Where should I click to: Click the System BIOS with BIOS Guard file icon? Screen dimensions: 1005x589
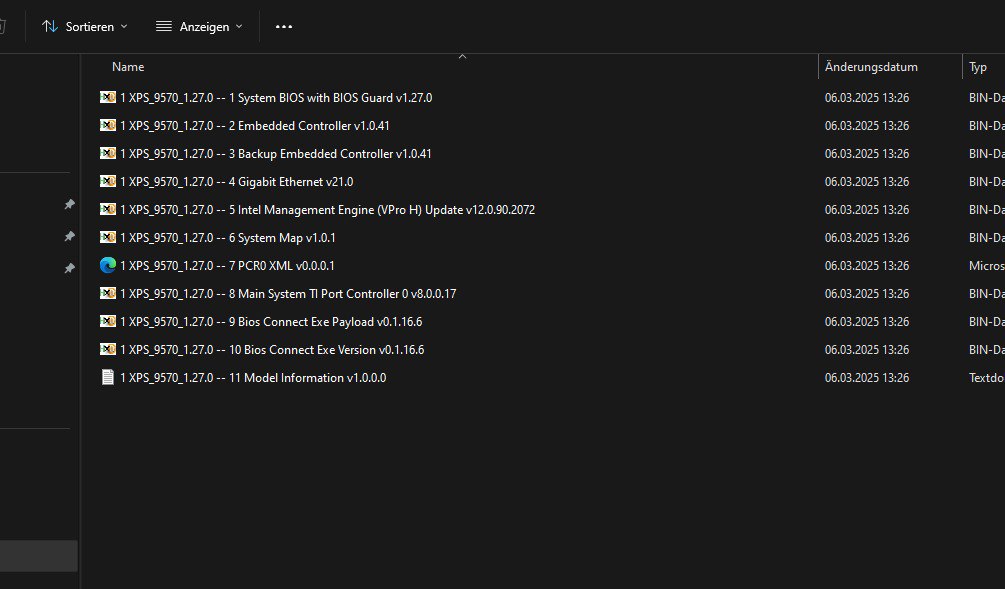108,97
